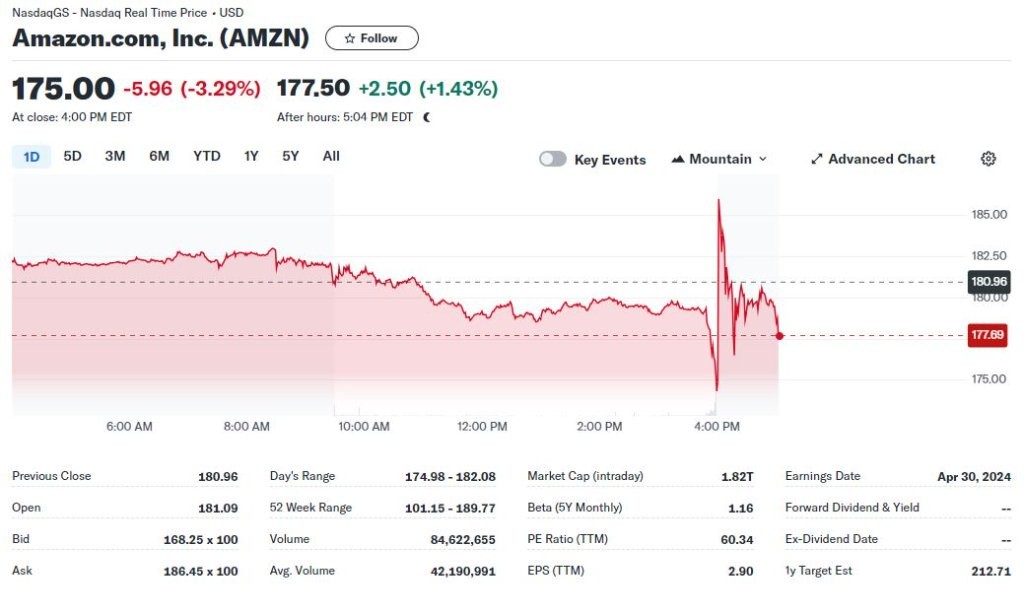Switch to the 5D range tab

click(72, 156)
